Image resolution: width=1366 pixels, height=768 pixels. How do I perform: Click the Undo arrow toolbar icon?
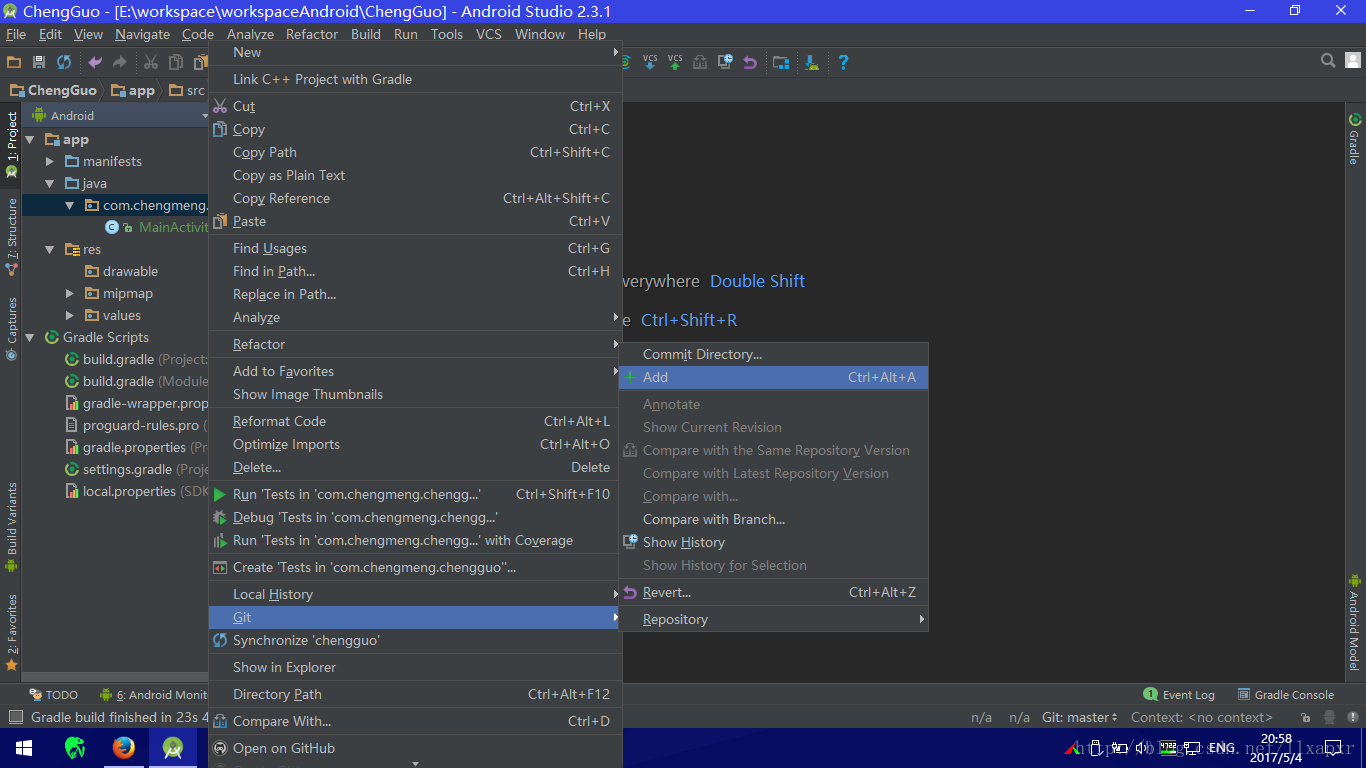[x=95, y=62]
